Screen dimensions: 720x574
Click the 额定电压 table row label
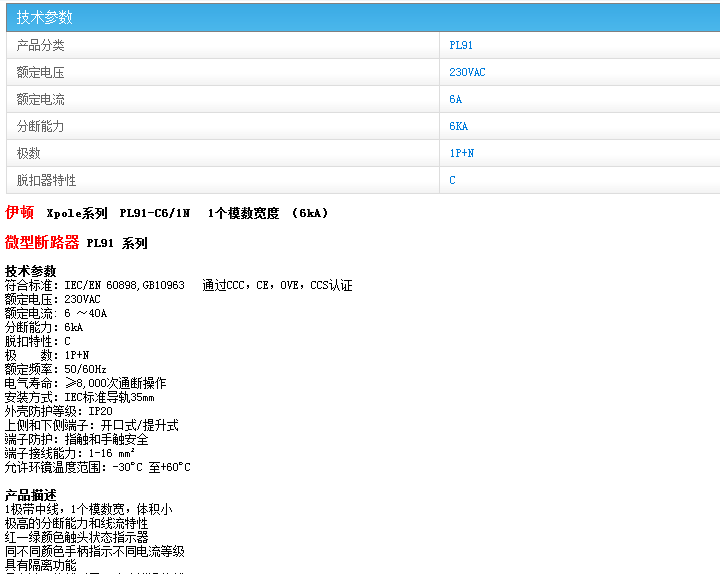click(x=40, y=72)
